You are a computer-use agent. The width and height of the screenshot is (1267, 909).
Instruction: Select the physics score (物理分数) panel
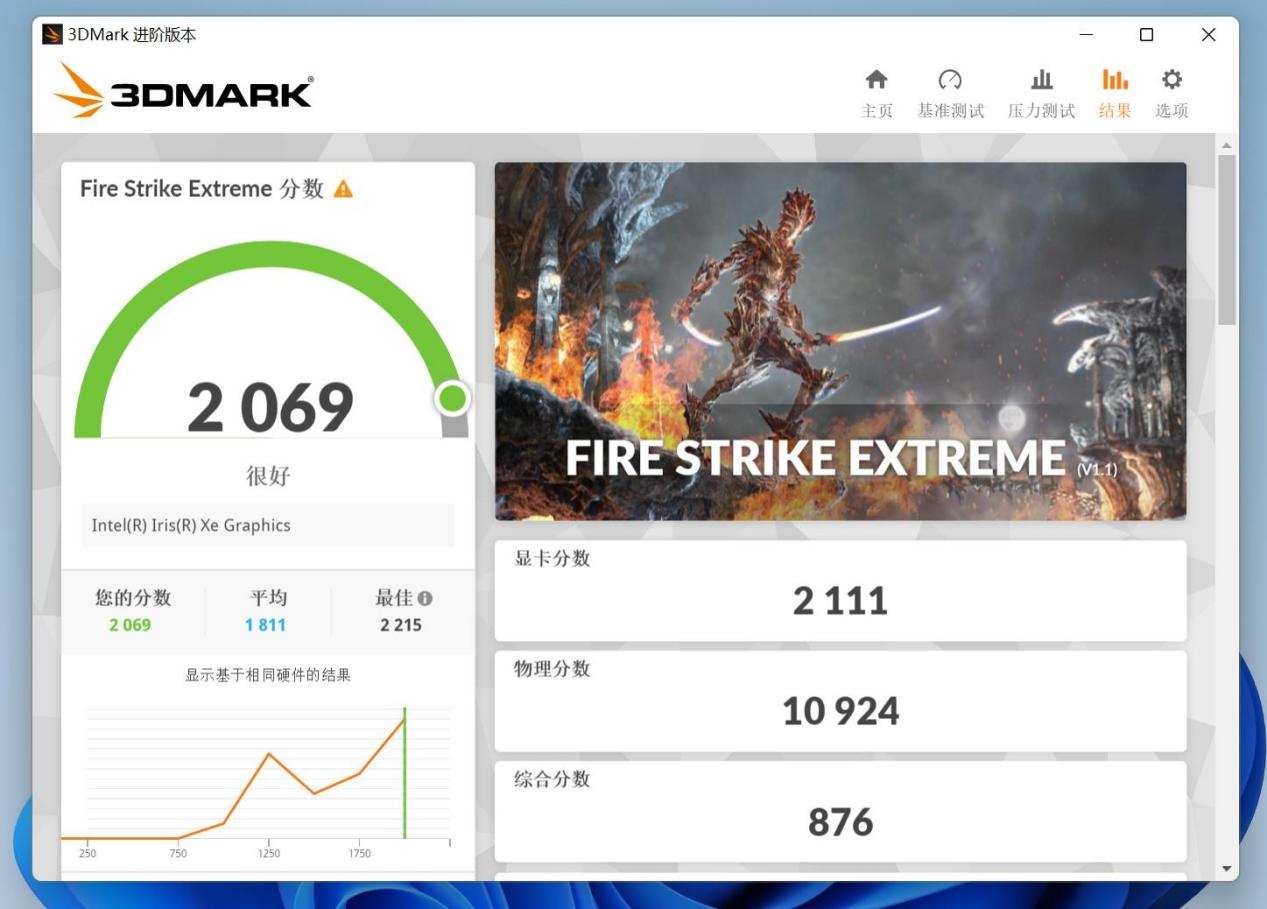pyautogui.click(x=840, y=701)
